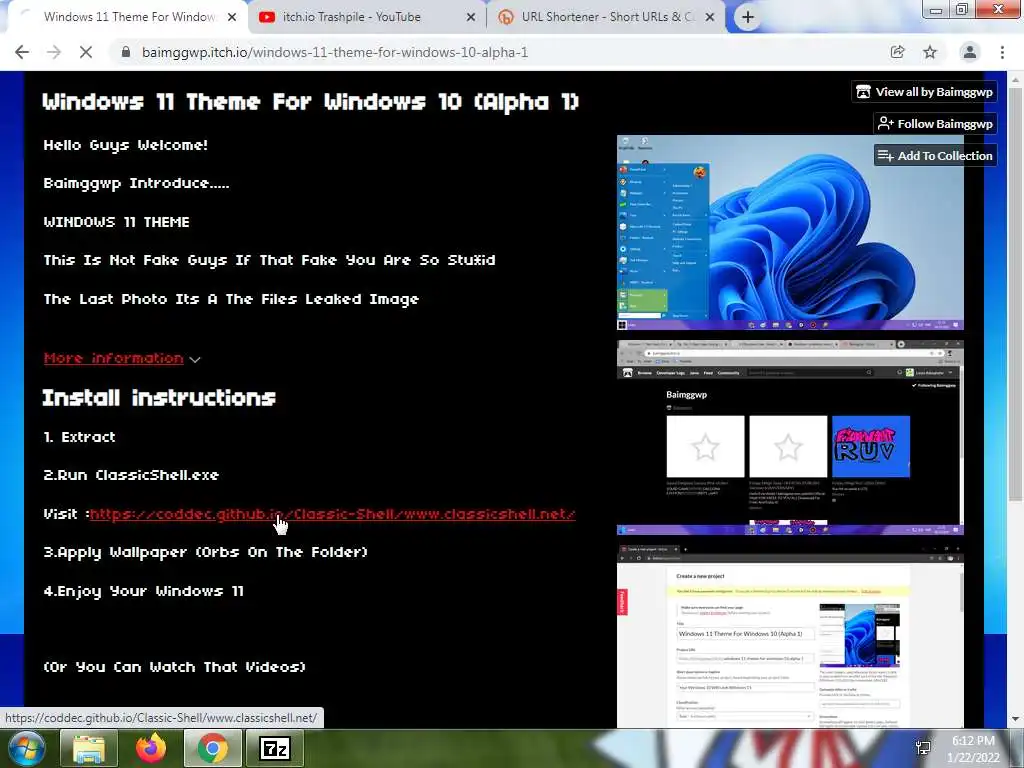1024x768 pixels.
Task: Open the Windows 11 desktop screenshot thumbnail
Action: [x=790, y=232]
